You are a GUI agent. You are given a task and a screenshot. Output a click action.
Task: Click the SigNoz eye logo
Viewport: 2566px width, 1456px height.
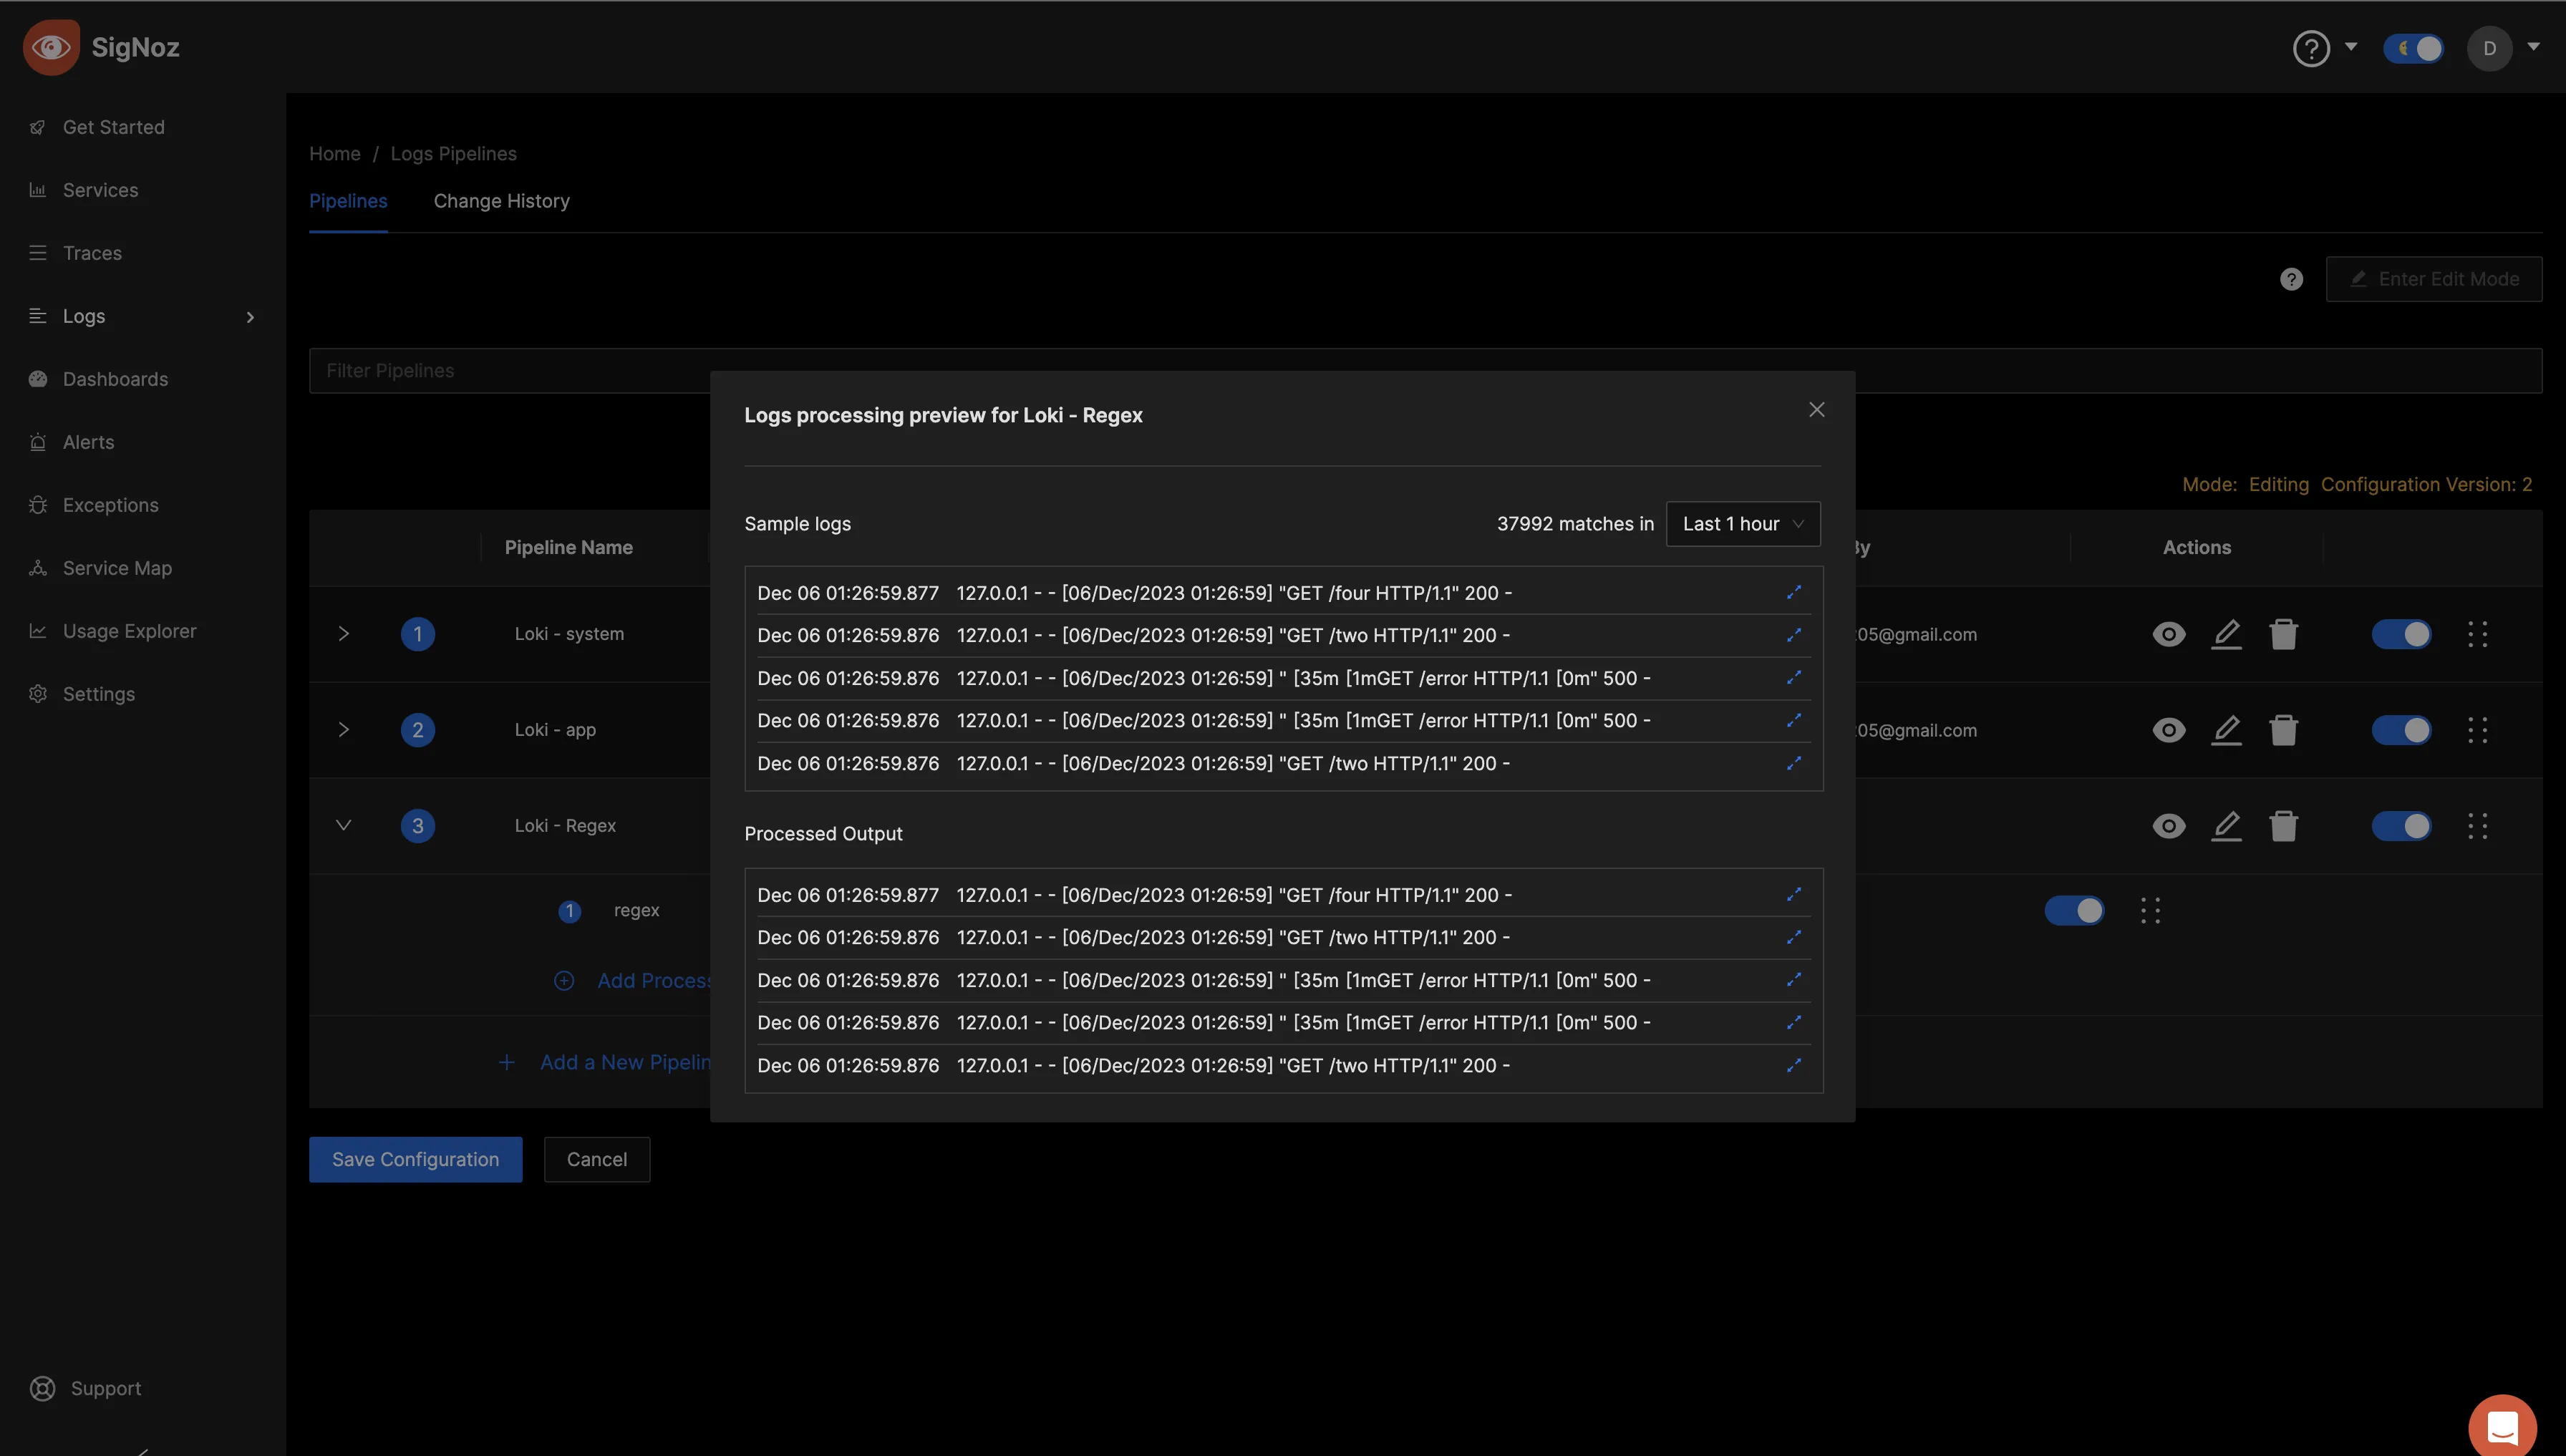coord(51,47)
